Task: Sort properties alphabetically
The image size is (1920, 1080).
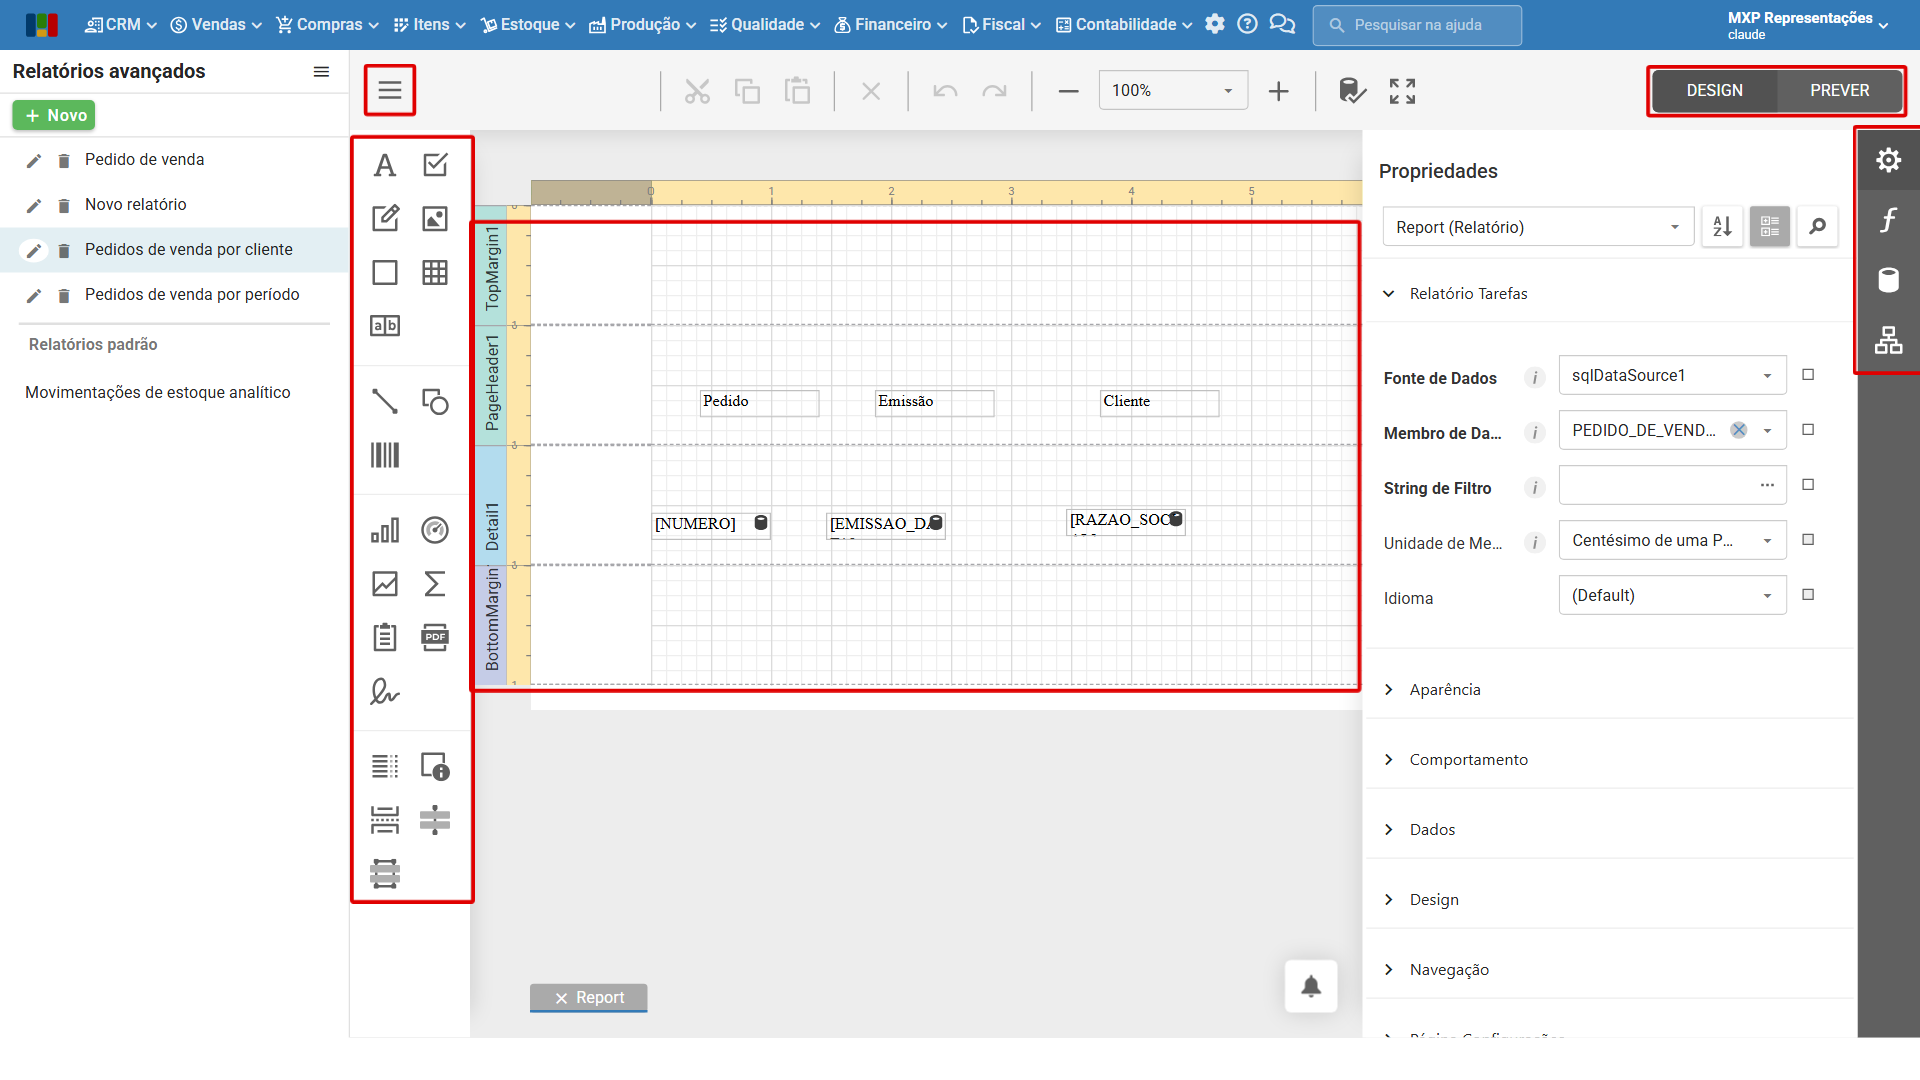Action: click(x=1722, y=227)
